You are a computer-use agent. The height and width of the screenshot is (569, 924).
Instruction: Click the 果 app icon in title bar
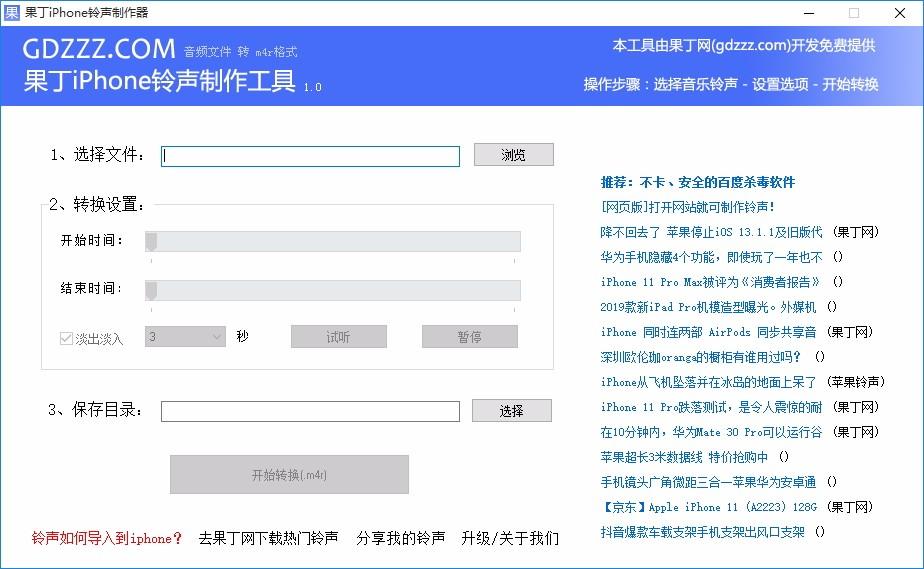pos(11,12)
